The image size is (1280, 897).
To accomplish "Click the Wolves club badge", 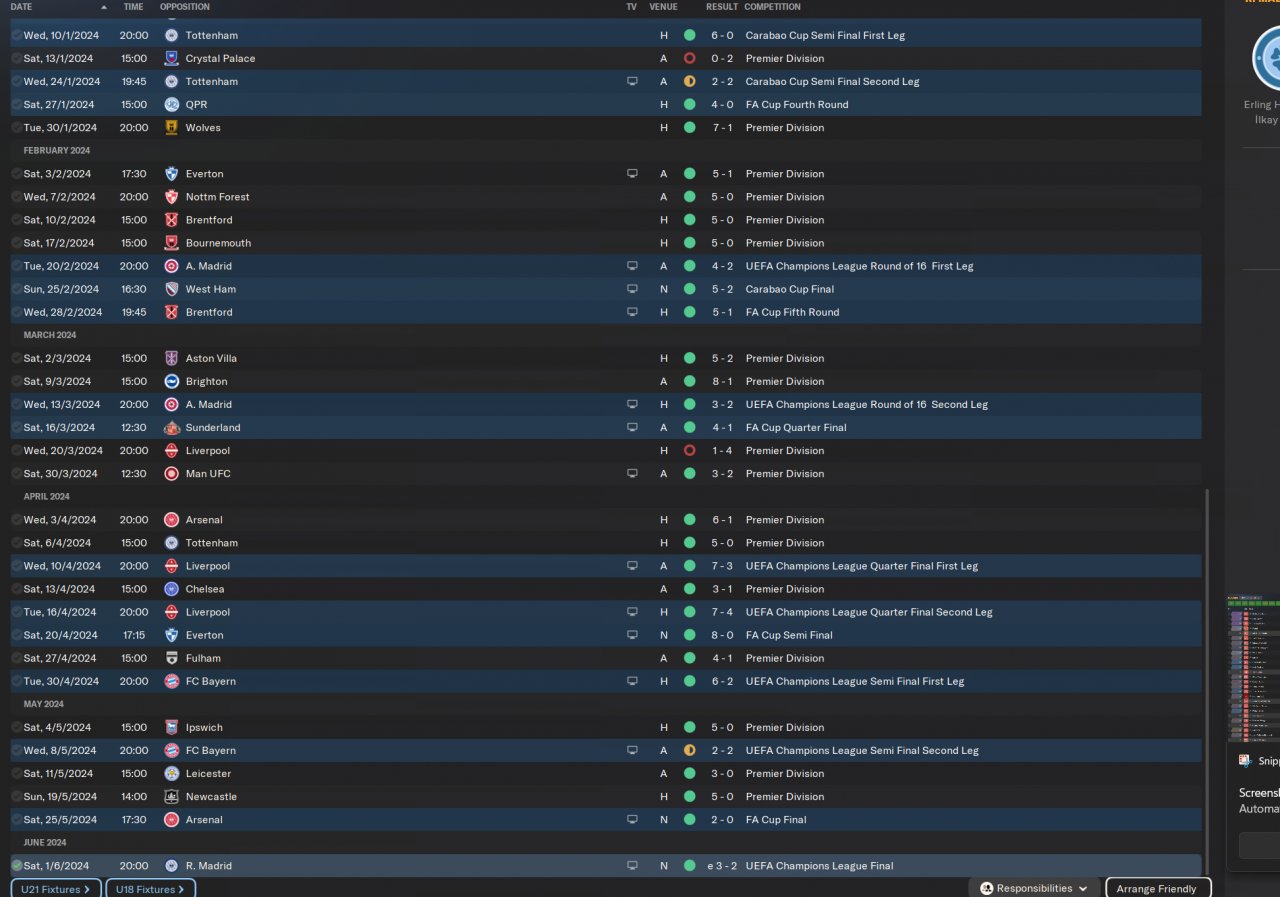I will [x=171, y=127].
